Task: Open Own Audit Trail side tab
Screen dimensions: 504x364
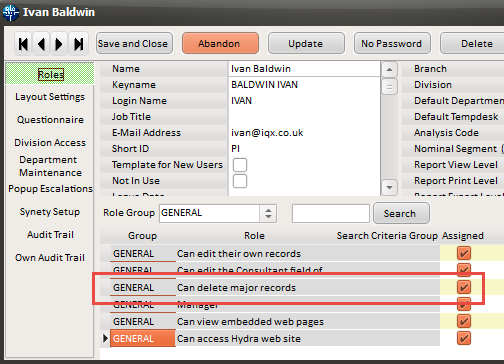Action: click(x=50, y=258)
